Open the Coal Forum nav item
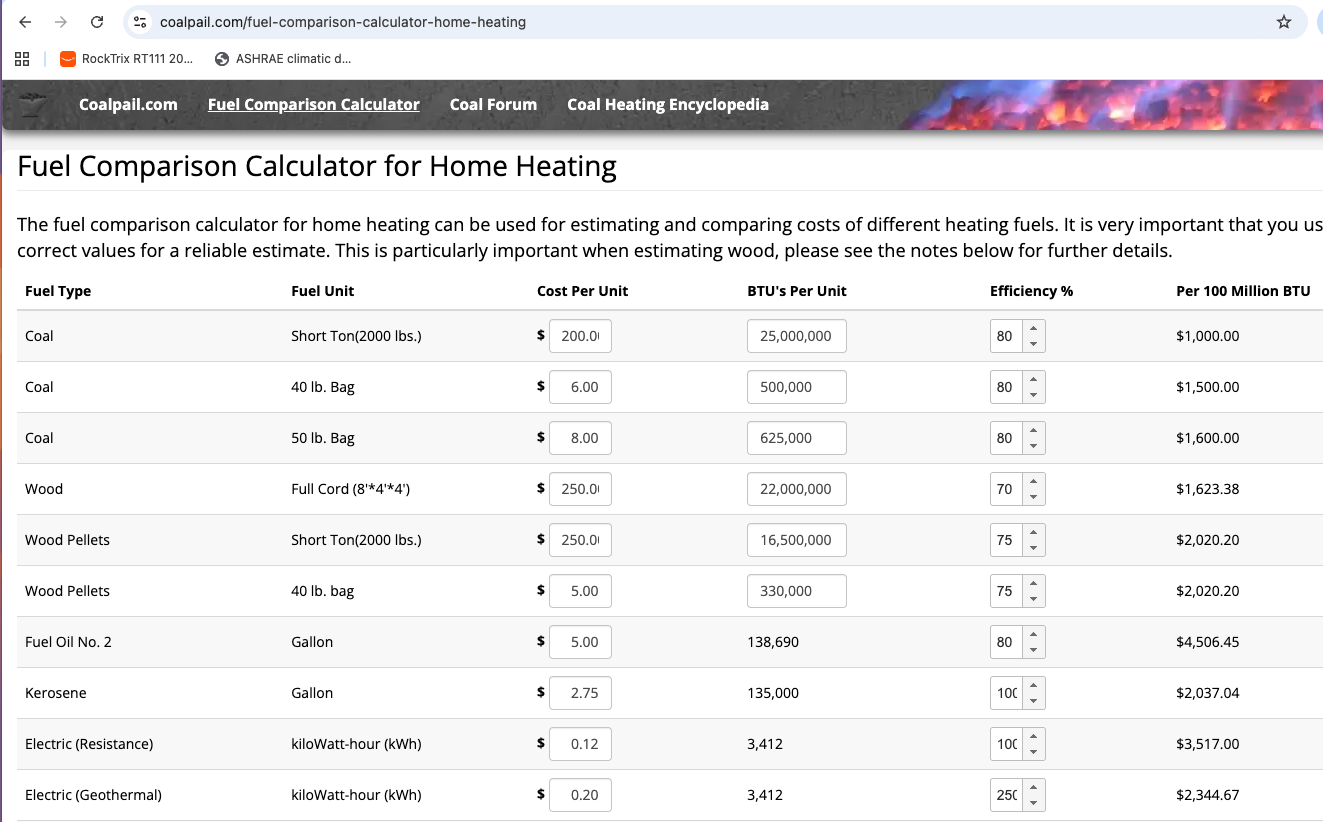Image resolution: width=1323 pixels, height=822 pixels. (493, 104)
